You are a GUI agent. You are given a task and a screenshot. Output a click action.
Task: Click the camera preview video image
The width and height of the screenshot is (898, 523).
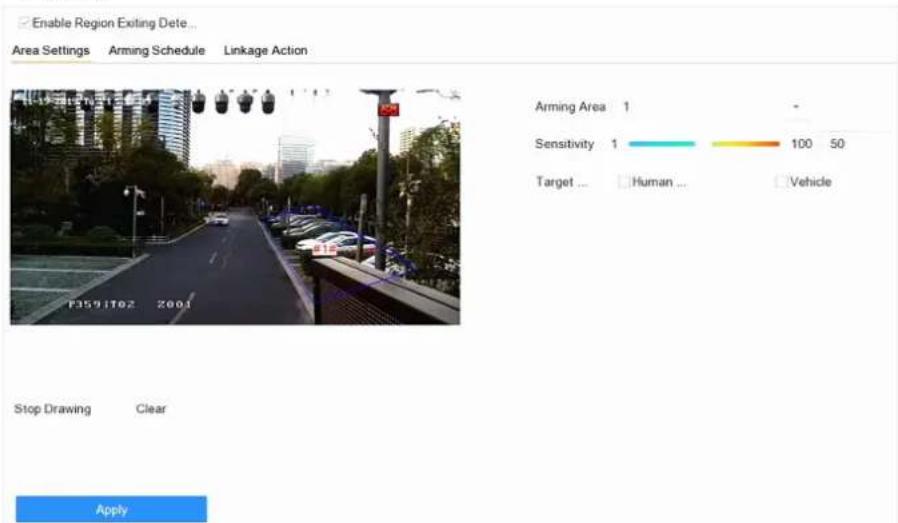(x=235, y=207)
